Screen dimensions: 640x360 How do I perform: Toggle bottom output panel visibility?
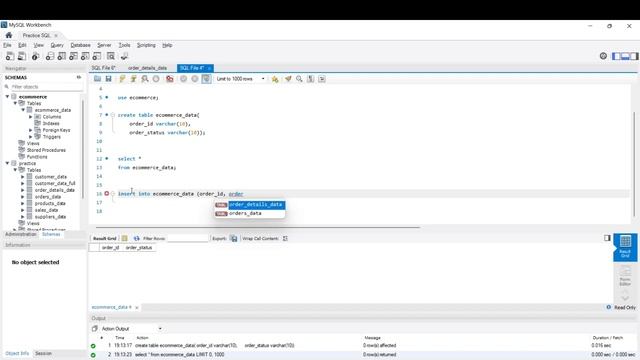625,56
